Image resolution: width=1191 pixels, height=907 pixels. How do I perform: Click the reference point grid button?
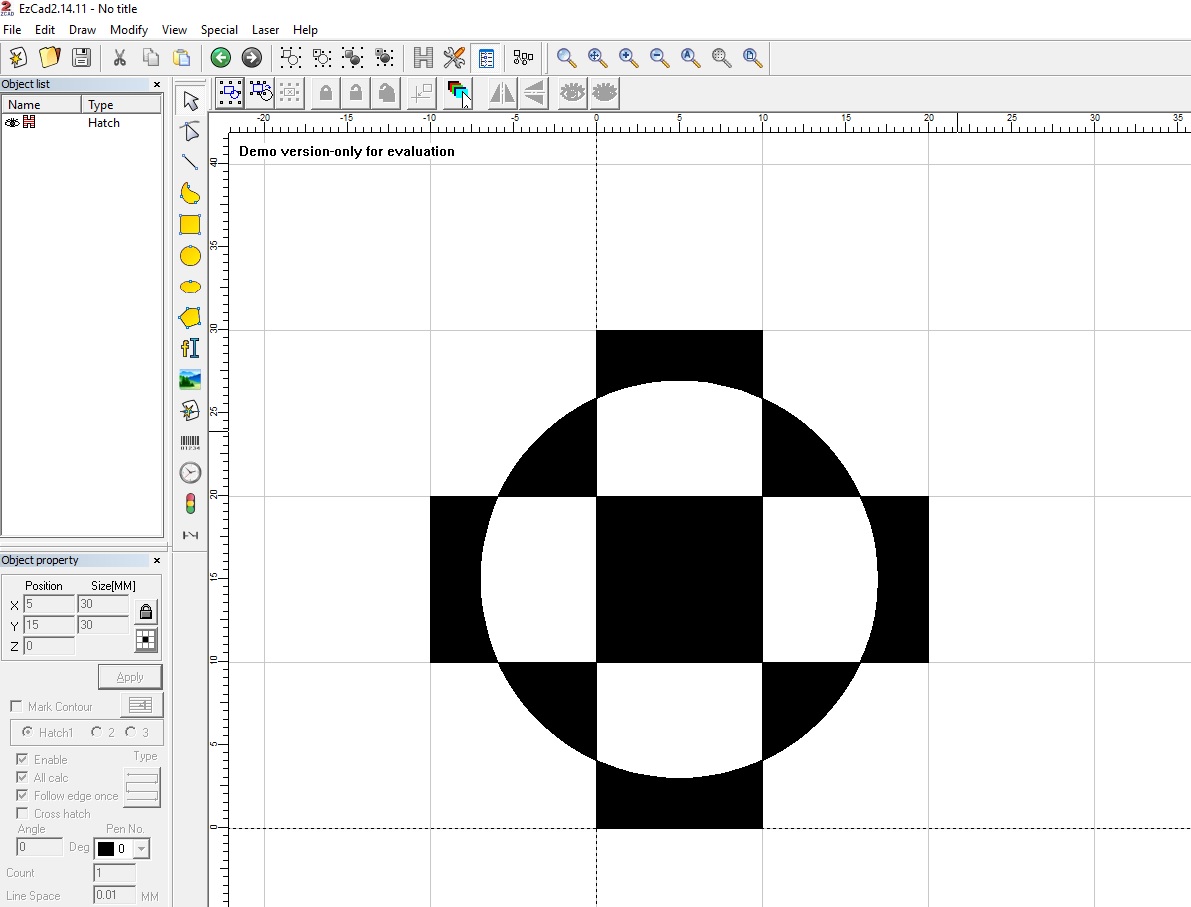[146, 640]
